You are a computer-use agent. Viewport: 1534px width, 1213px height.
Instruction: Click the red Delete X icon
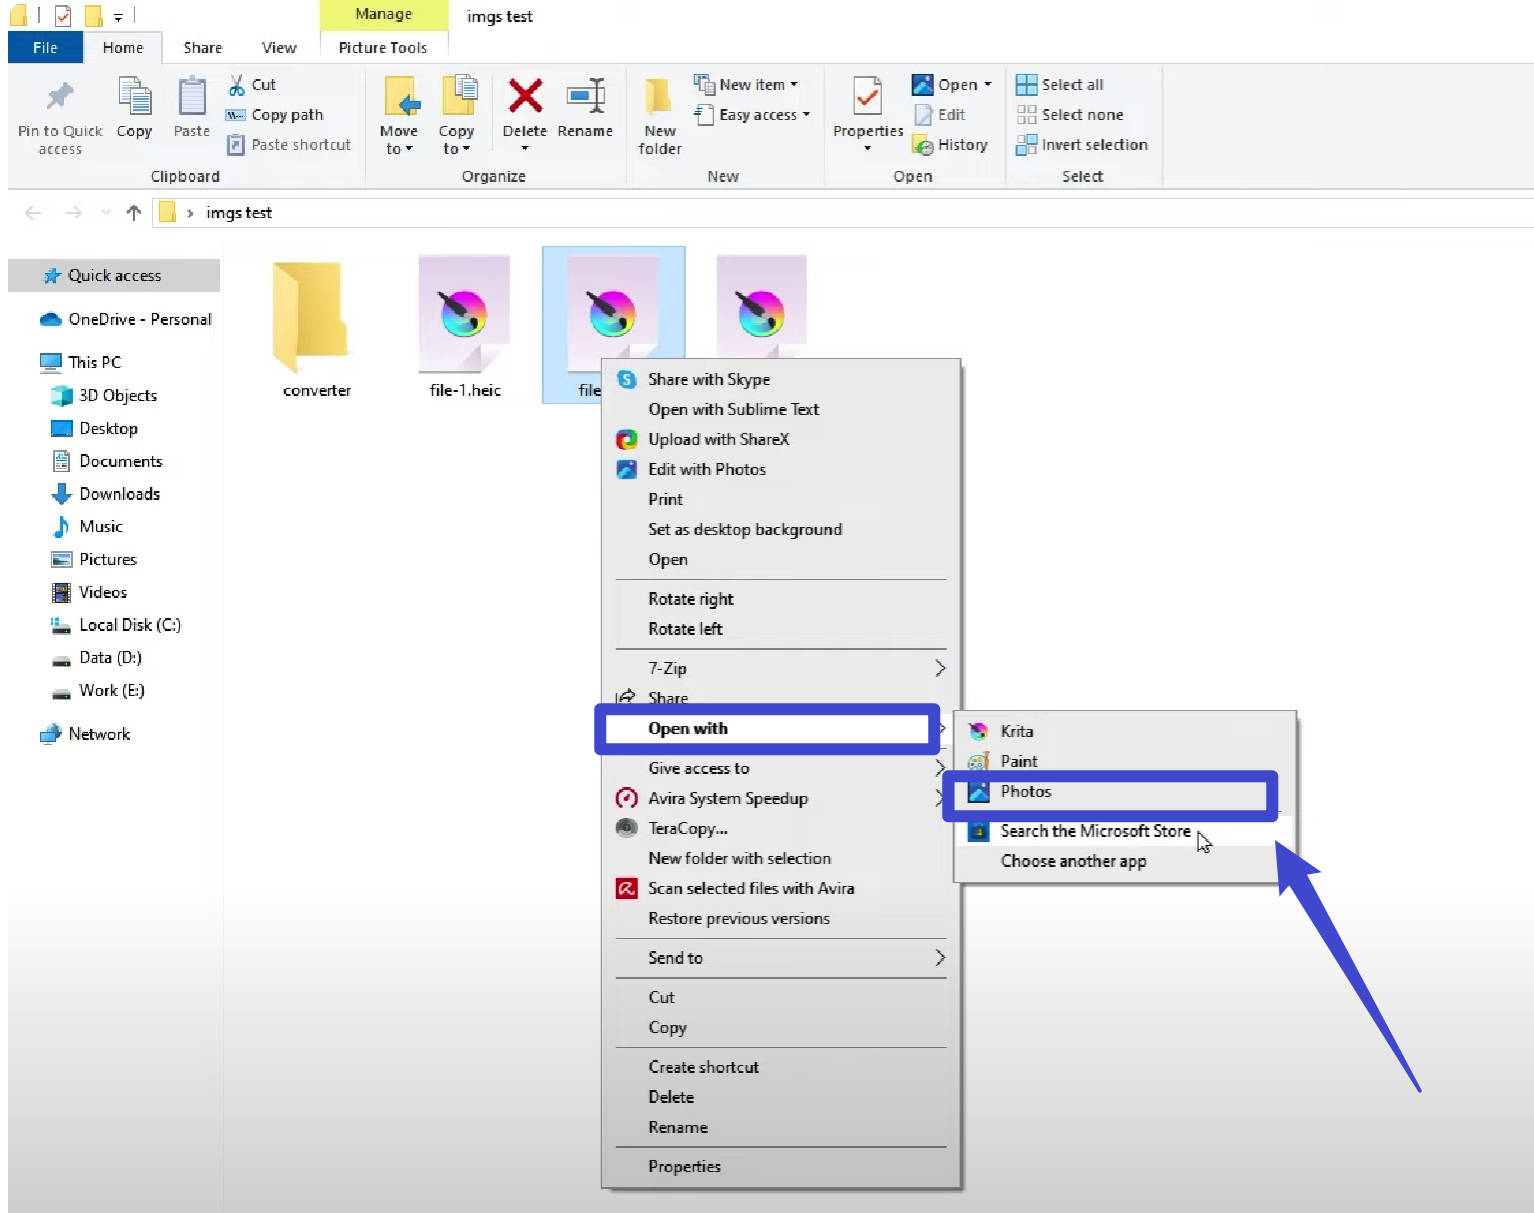click(x=525, y=97)
